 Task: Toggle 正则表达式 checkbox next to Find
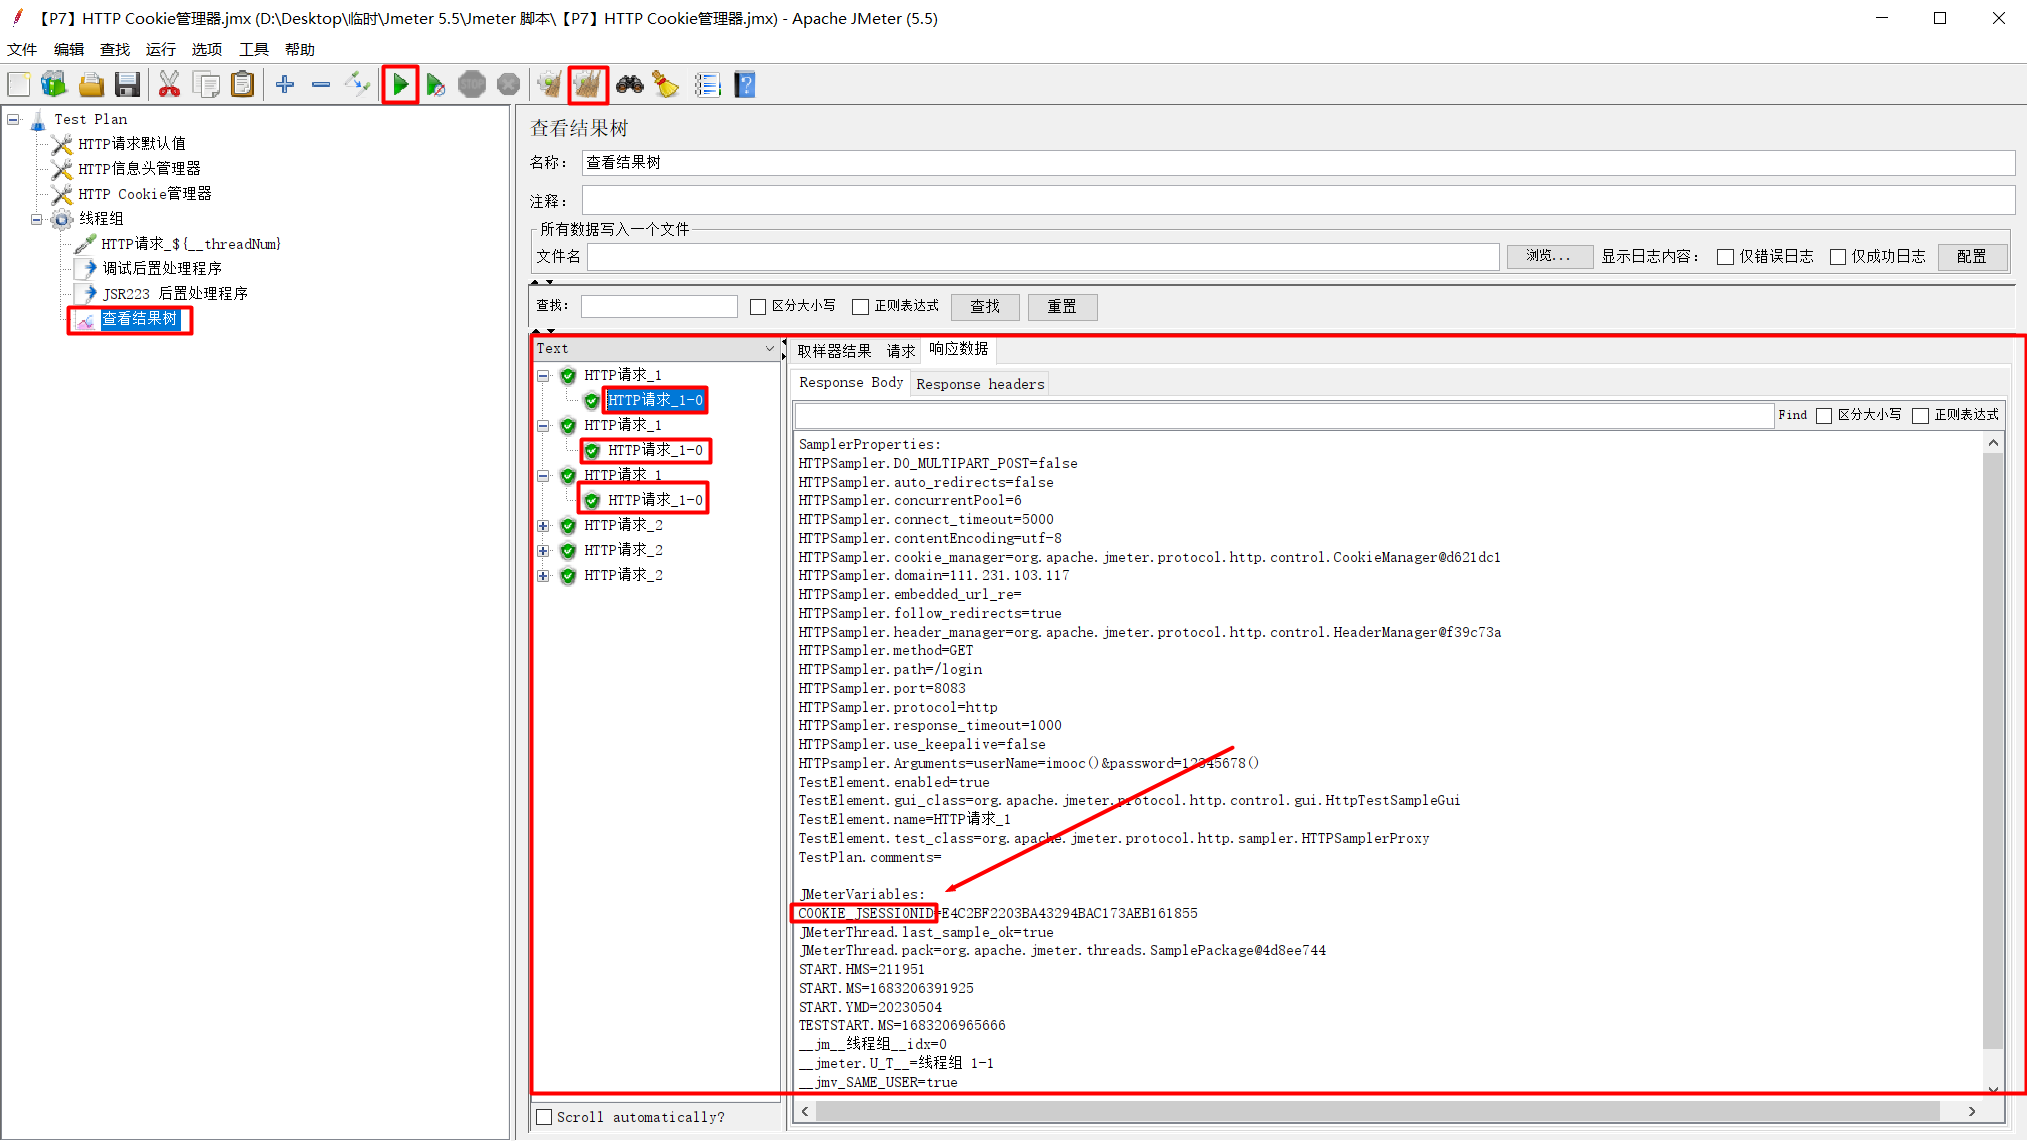click(x=1920, y=416)
